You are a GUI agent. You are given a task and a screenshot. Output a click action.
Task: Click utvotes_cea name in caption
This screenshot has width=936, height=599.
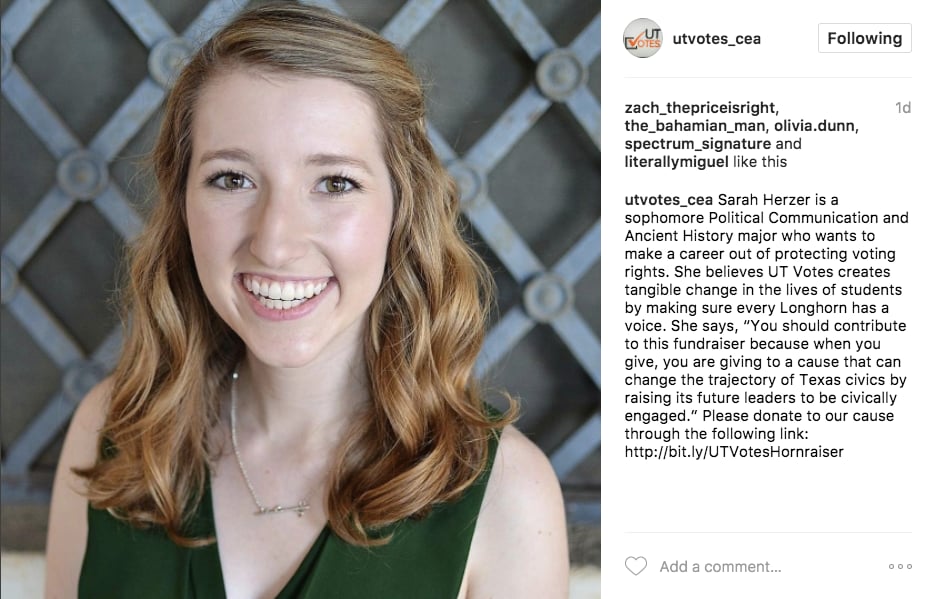point(669,199)
